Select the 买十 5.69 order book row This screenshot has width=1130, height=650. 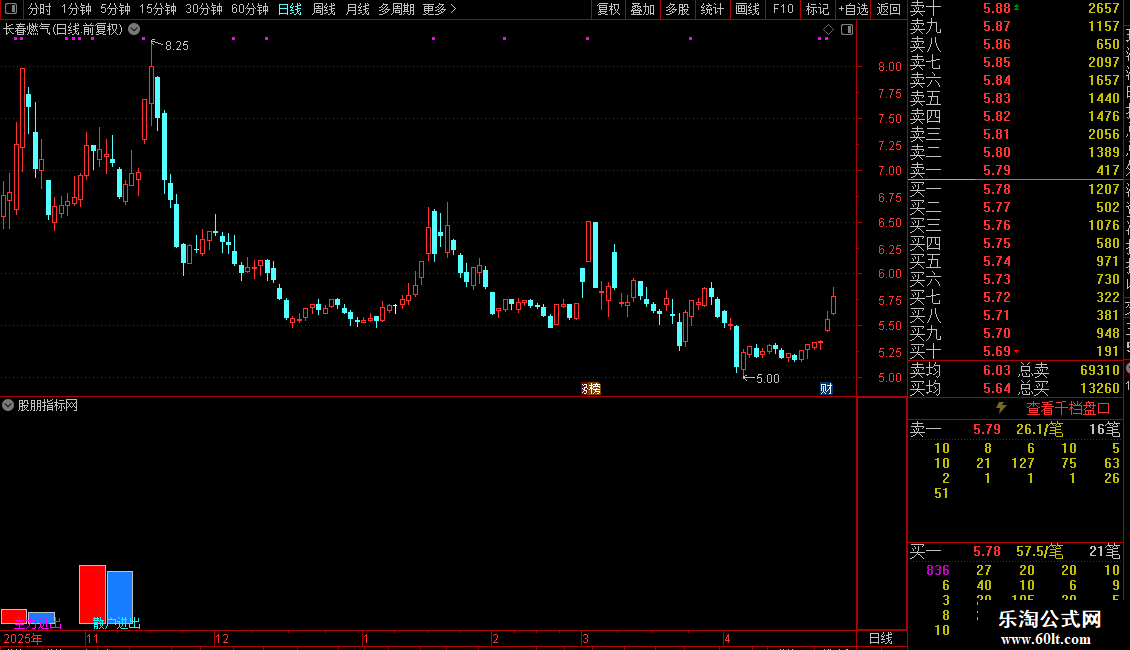point(1015,351)
